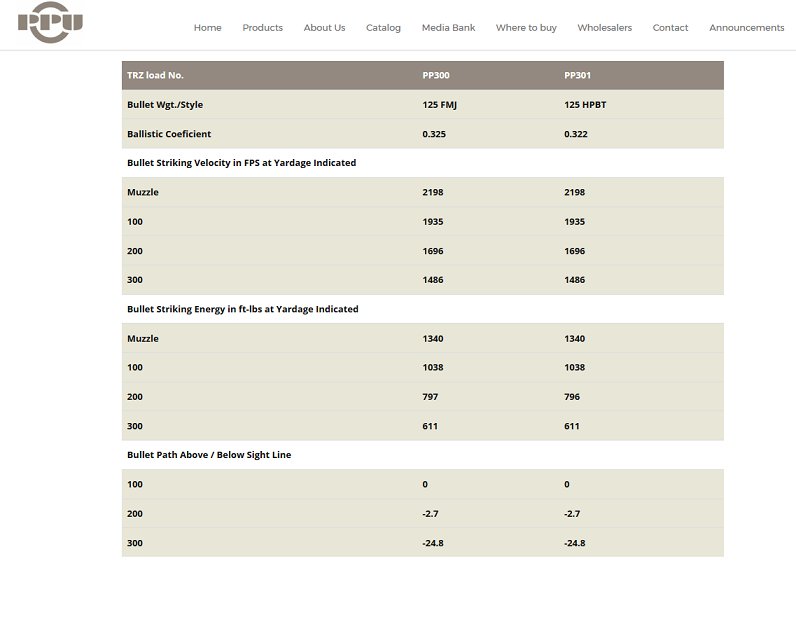Open Where to buy page
The width and height of the screenshot is (796, 624).
tap(526, 28)
